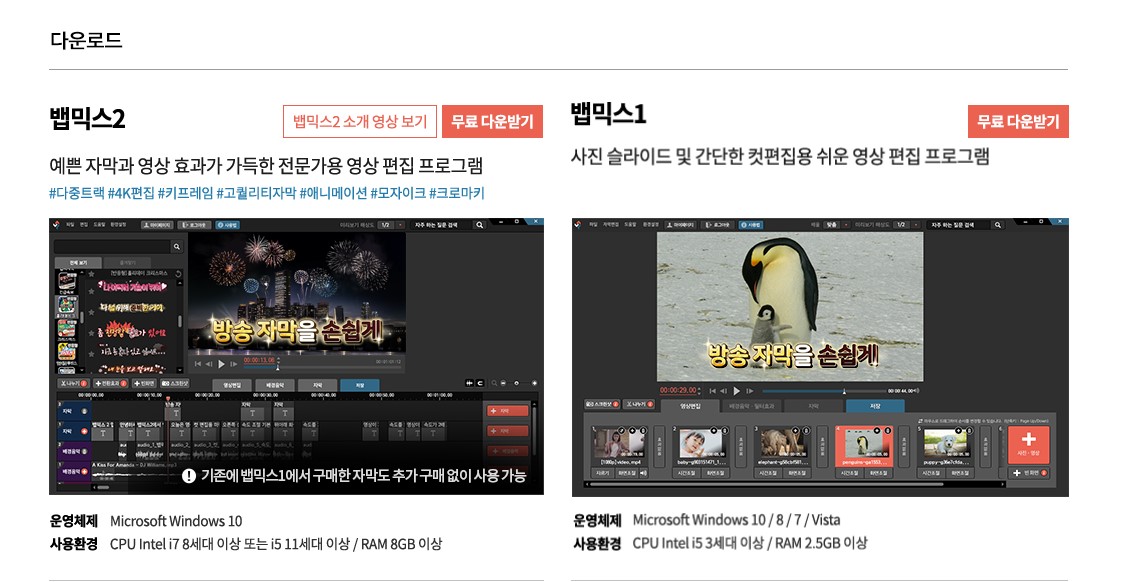Click the 빈 화면 button in VapMix1 clip bar
Image resolution: width=1144 pixels, height=582 pixels.
1029,473
